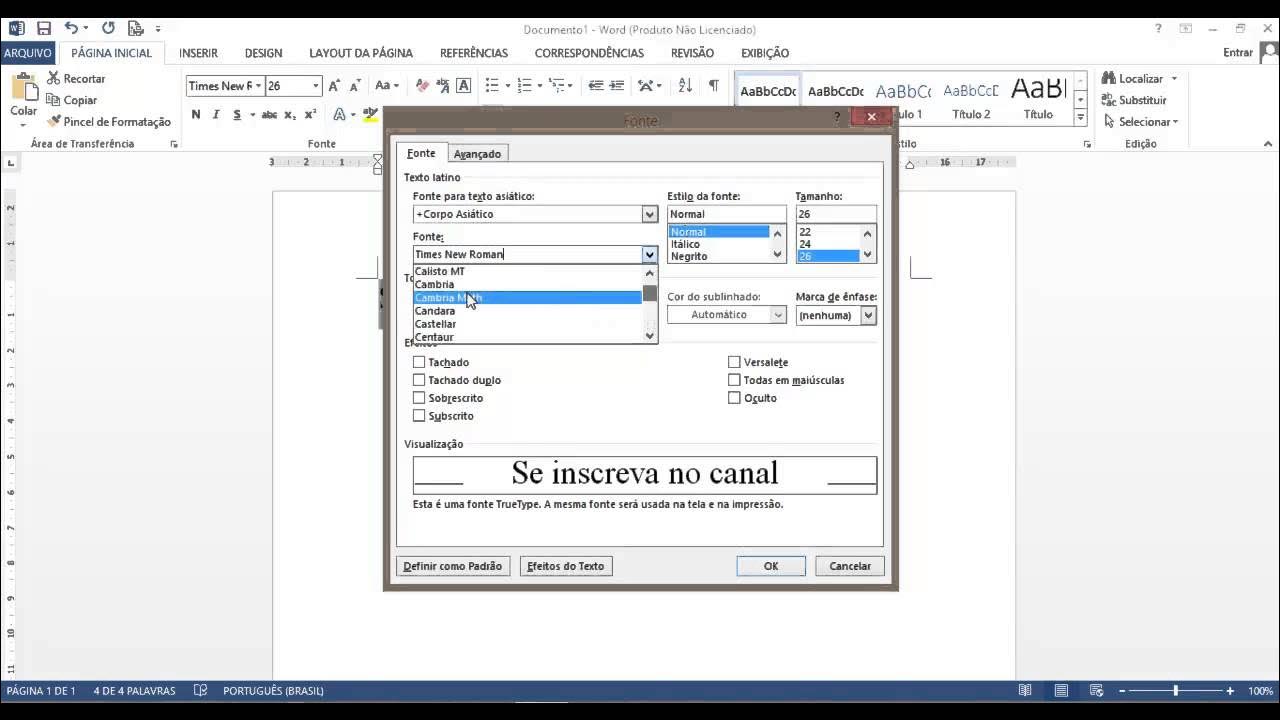Click the Localizar binoculars icon
Image resolution: width=1280 pixels, height=720 pixels.
click(1109, 78)
